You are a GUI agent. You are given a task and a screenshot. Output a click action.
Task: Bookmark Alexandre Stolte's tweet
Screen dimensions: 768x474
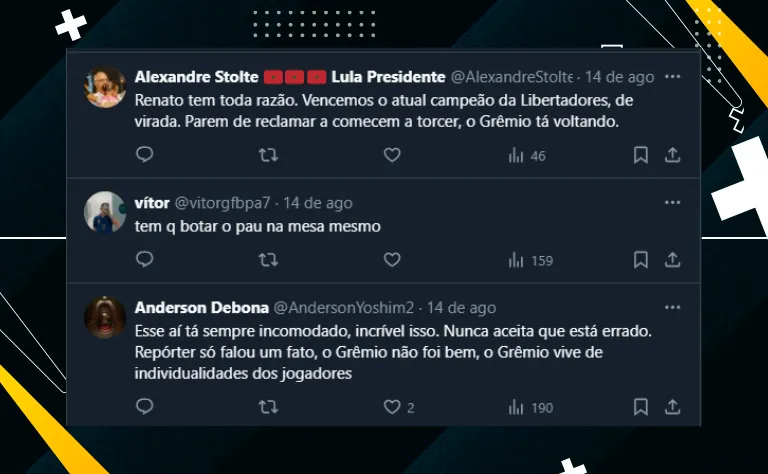tap(641, 155)
